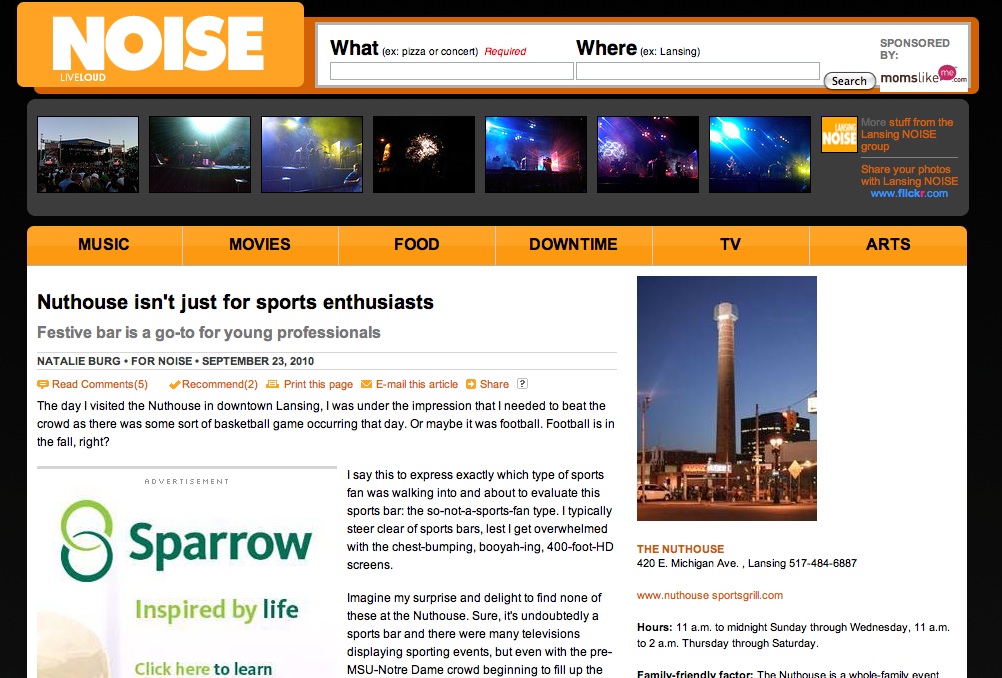Open the DOWNTIME tab
1002x678 pixels.
[x=573, y=244]
